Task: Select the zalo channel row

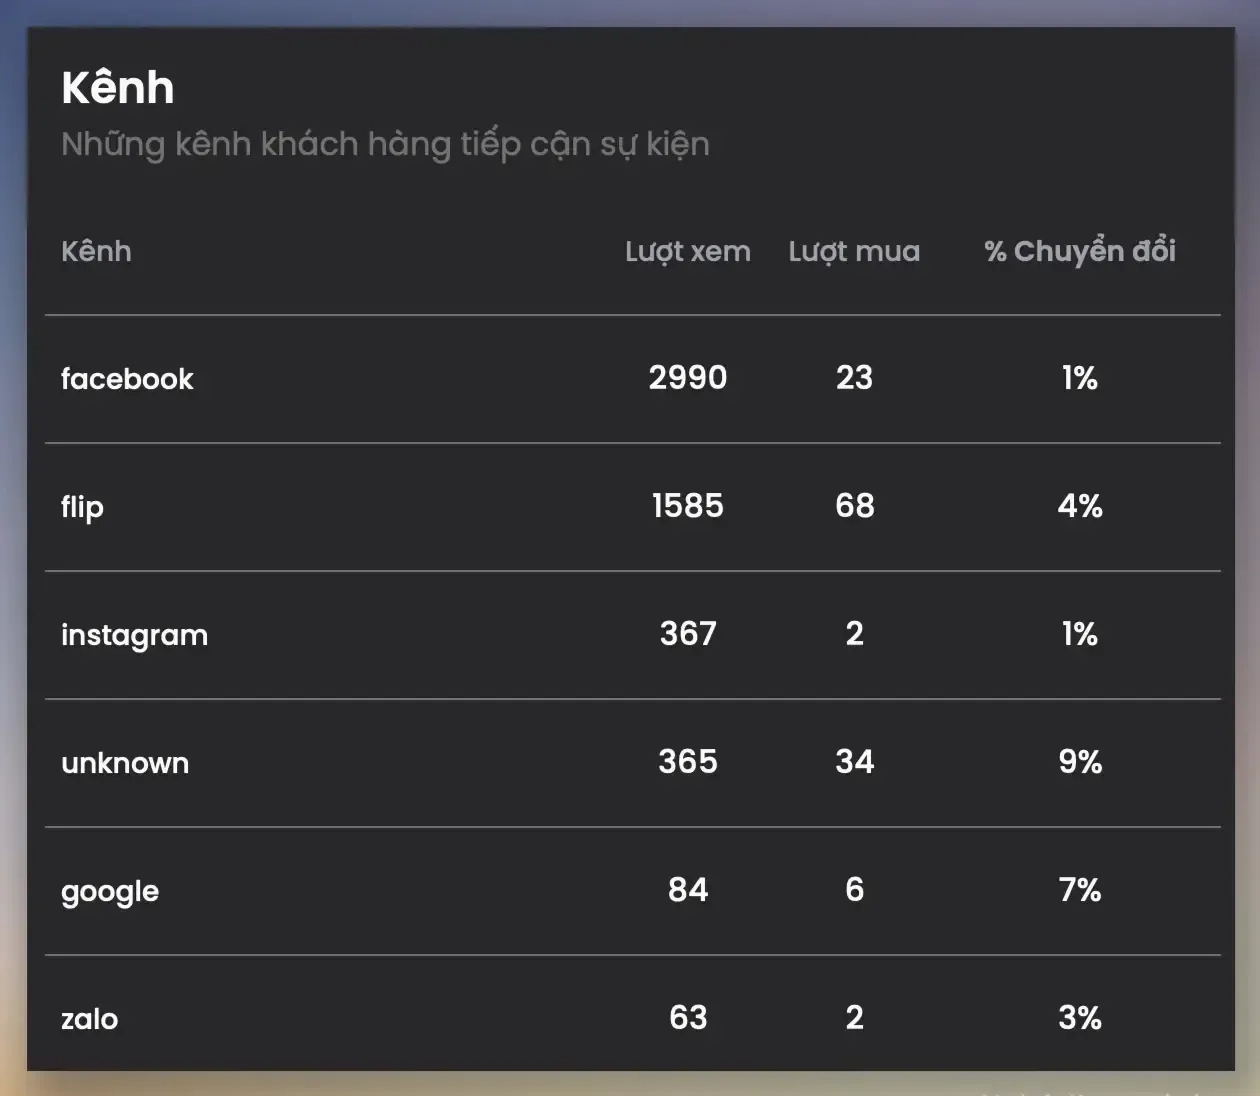Action: tap(89, 1019)
